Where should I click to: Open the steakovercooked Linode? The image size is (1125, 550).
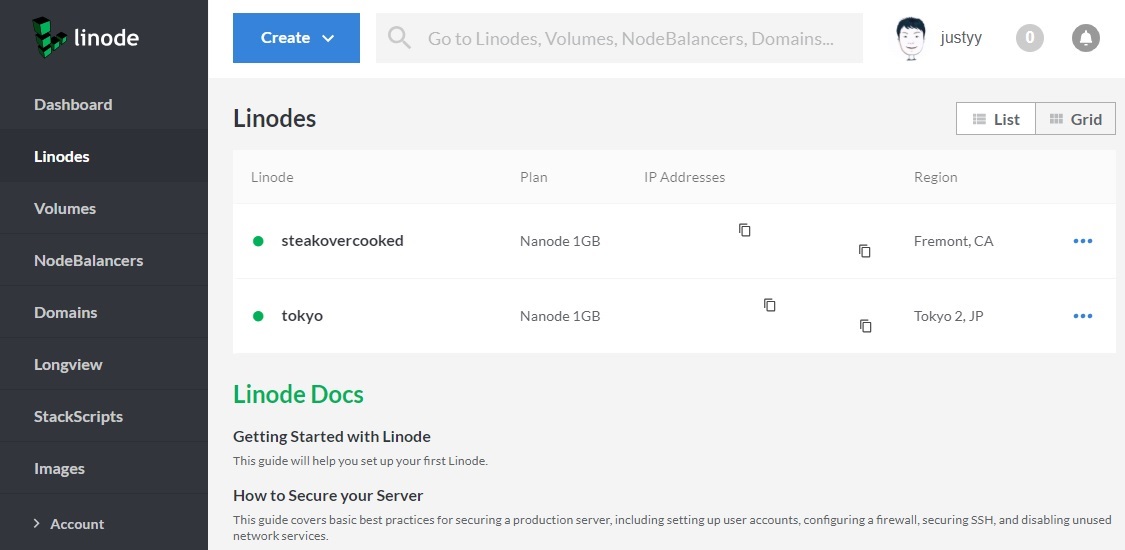[x=342, y=241]
